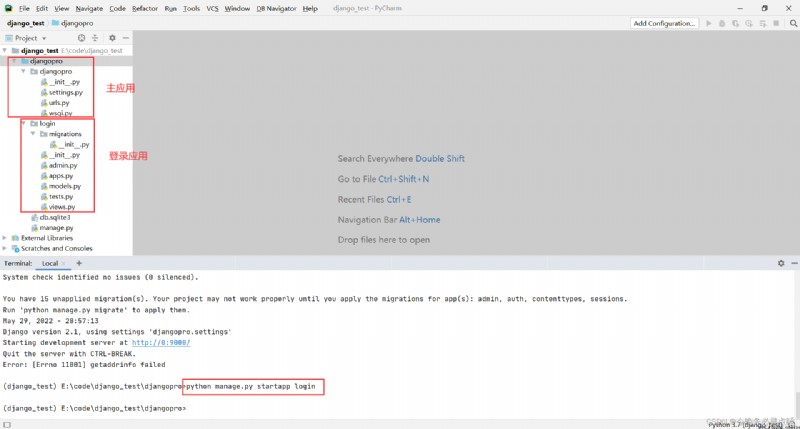Screen dimensions: 800x429
Task: Click django_test breadcrumb in navigation bar
Action: 26,23
